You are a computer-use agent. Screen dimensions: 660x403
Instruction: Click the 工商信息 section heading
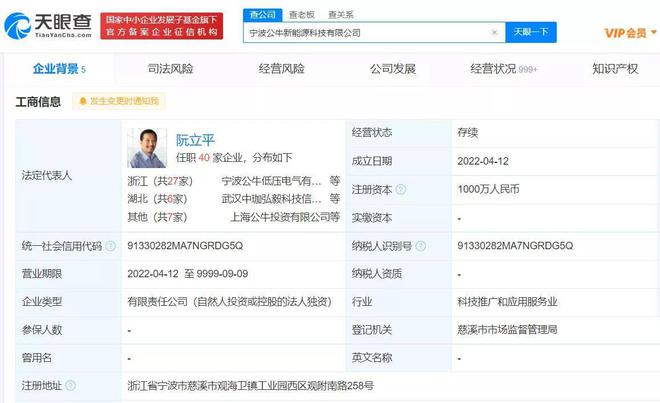coord(38,101)
